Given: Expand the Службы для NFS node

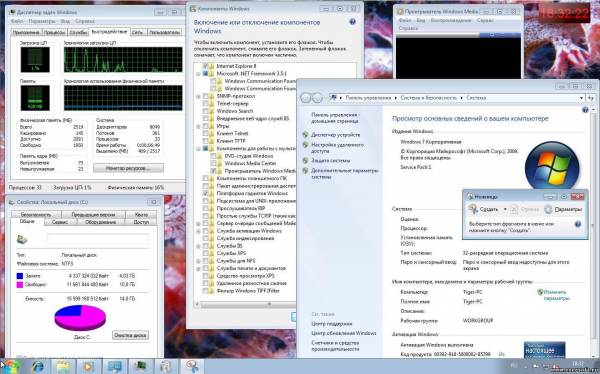Looking at the screenshot, I should (199, 261).
